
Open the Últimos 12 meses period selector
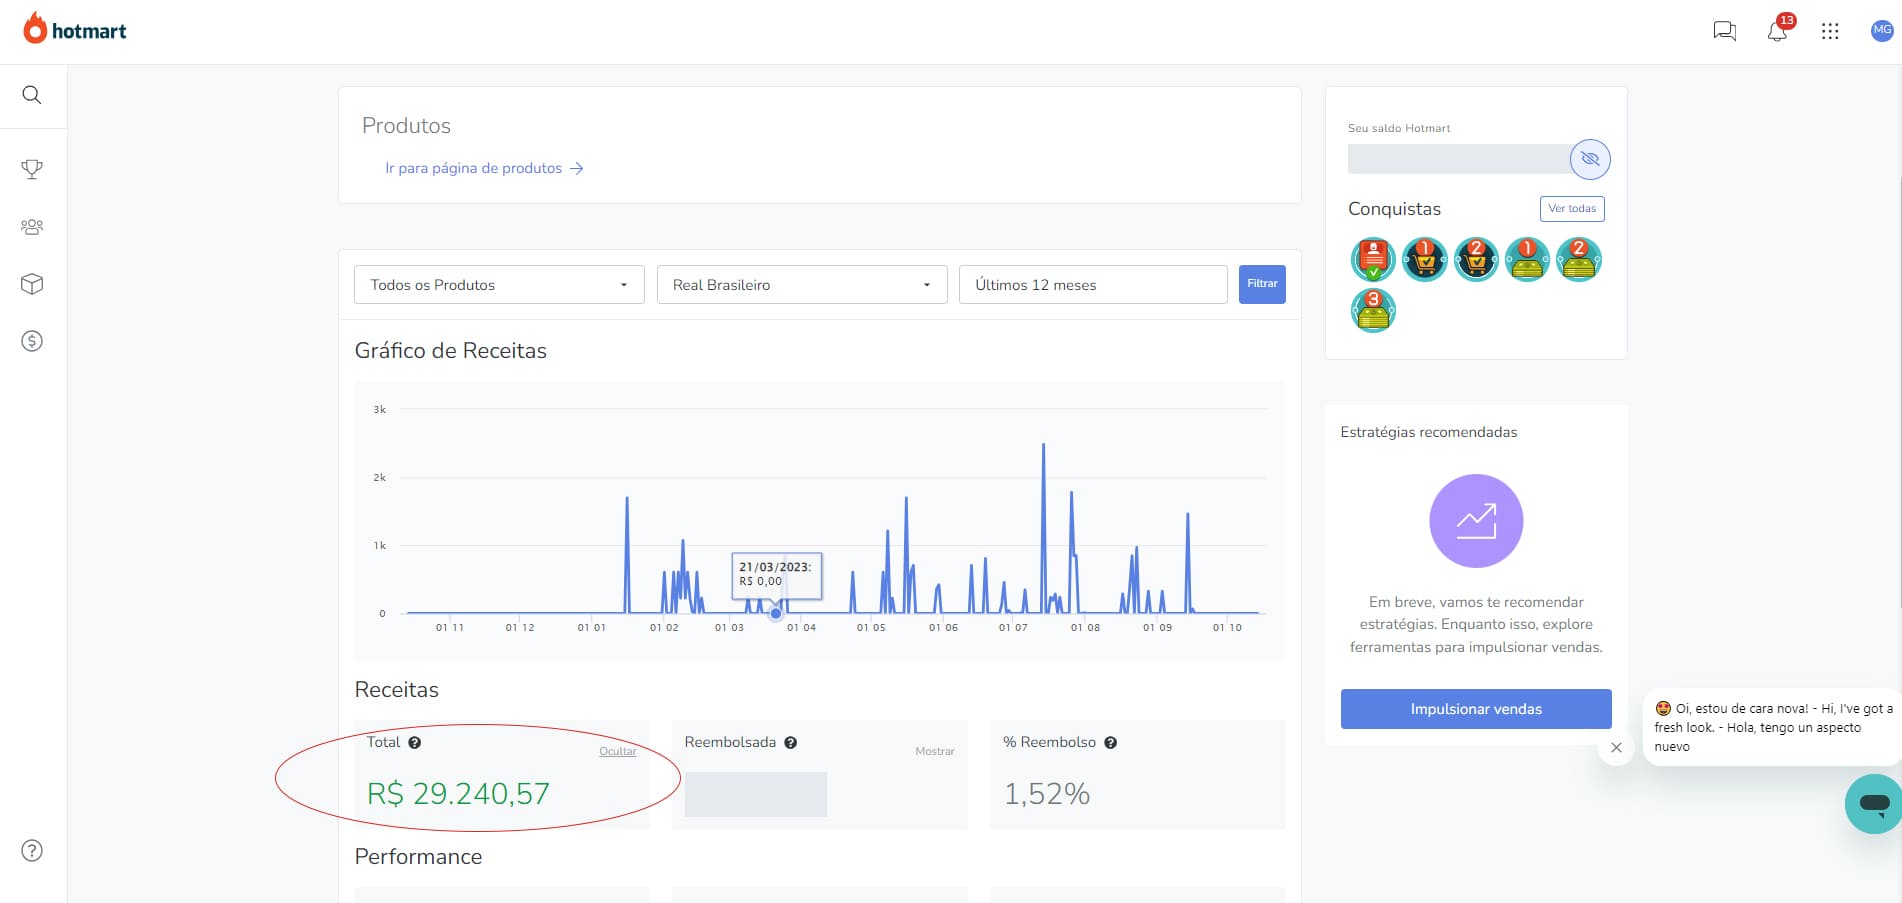[x=1092, y=285]
